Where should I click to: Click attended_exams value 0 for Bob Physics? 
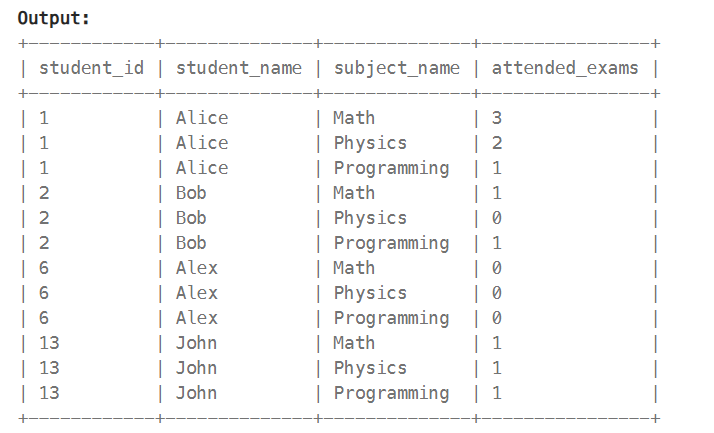(x=497, y=218)
